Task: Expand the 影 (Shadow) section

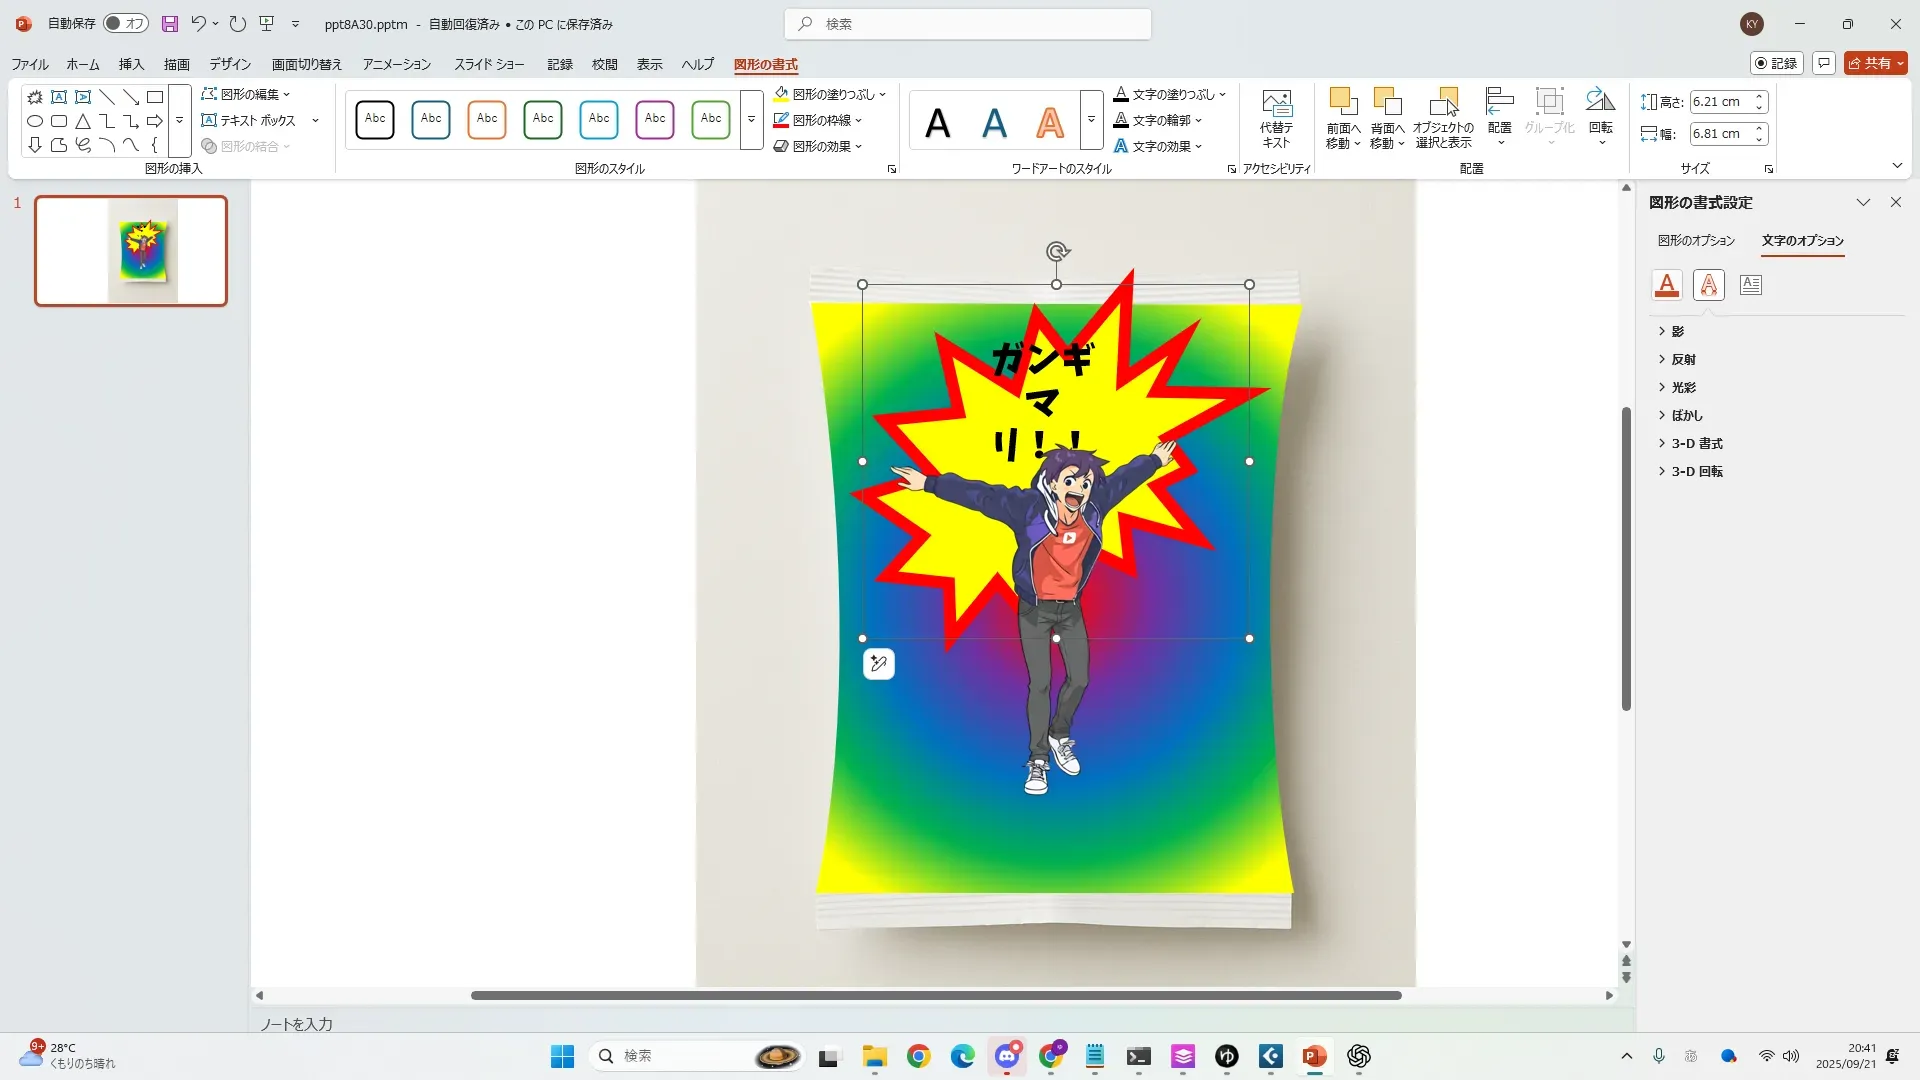Action: point(1677,331)
